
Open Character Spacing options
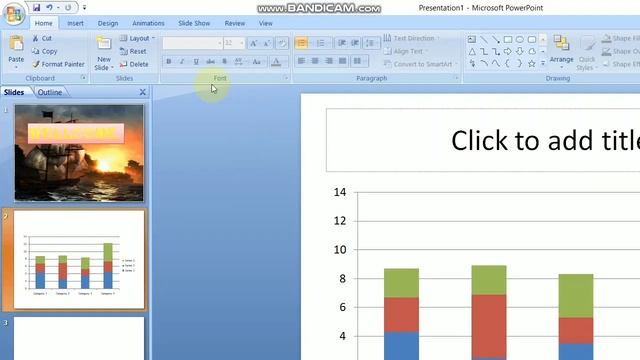239,61
